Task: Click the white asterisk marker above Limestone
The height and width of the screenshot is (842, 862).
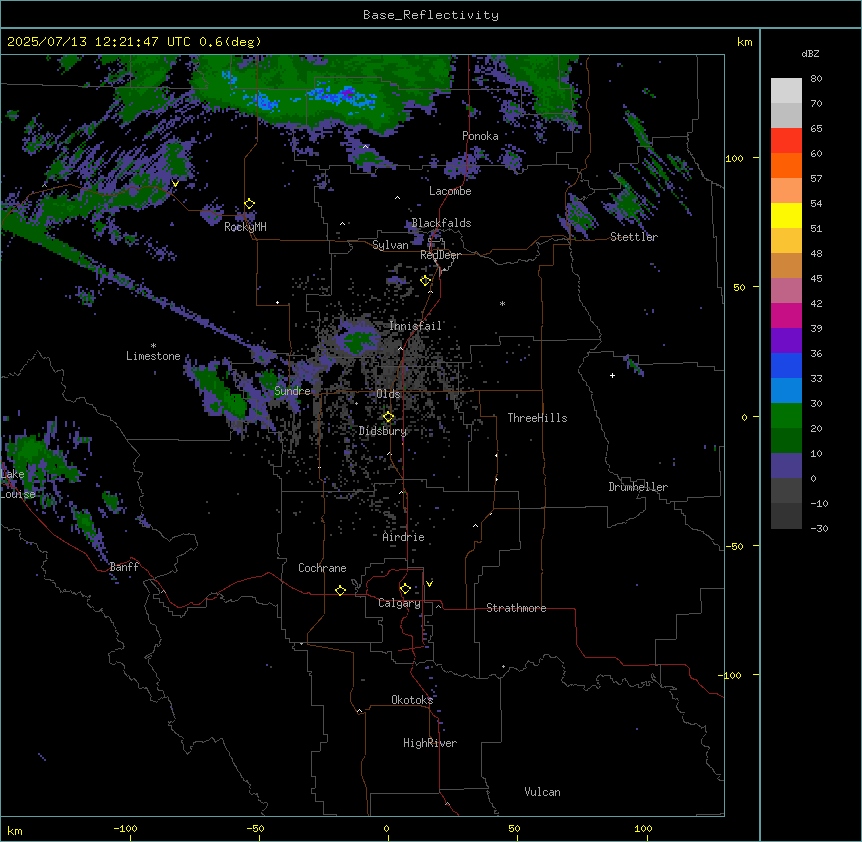Action: point(153,346)
